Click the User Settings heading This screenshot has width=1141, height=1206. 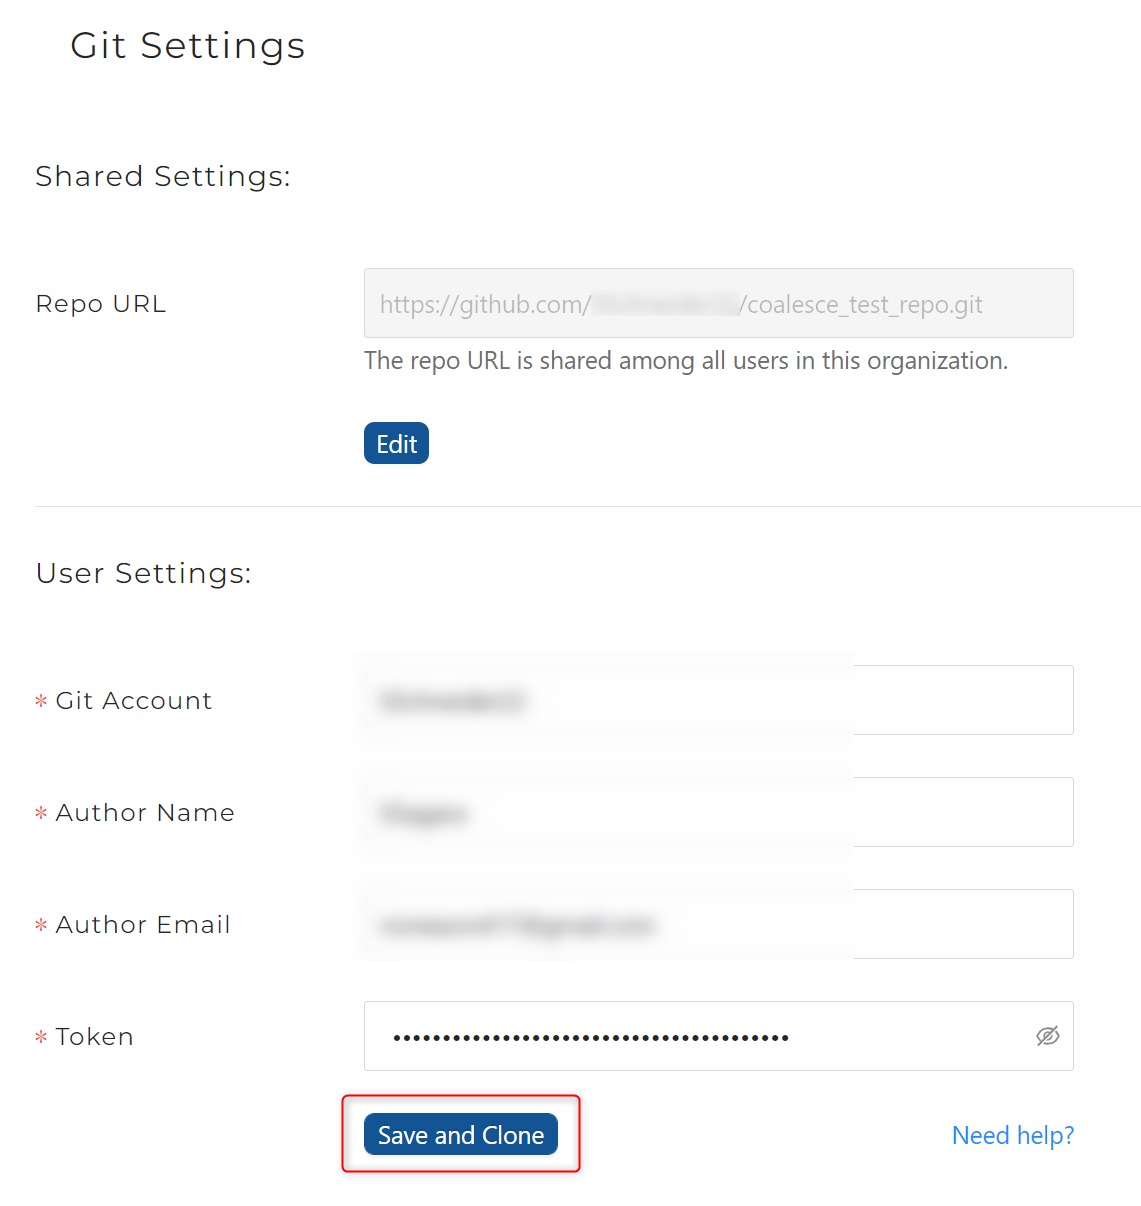(x=144, y=574)
